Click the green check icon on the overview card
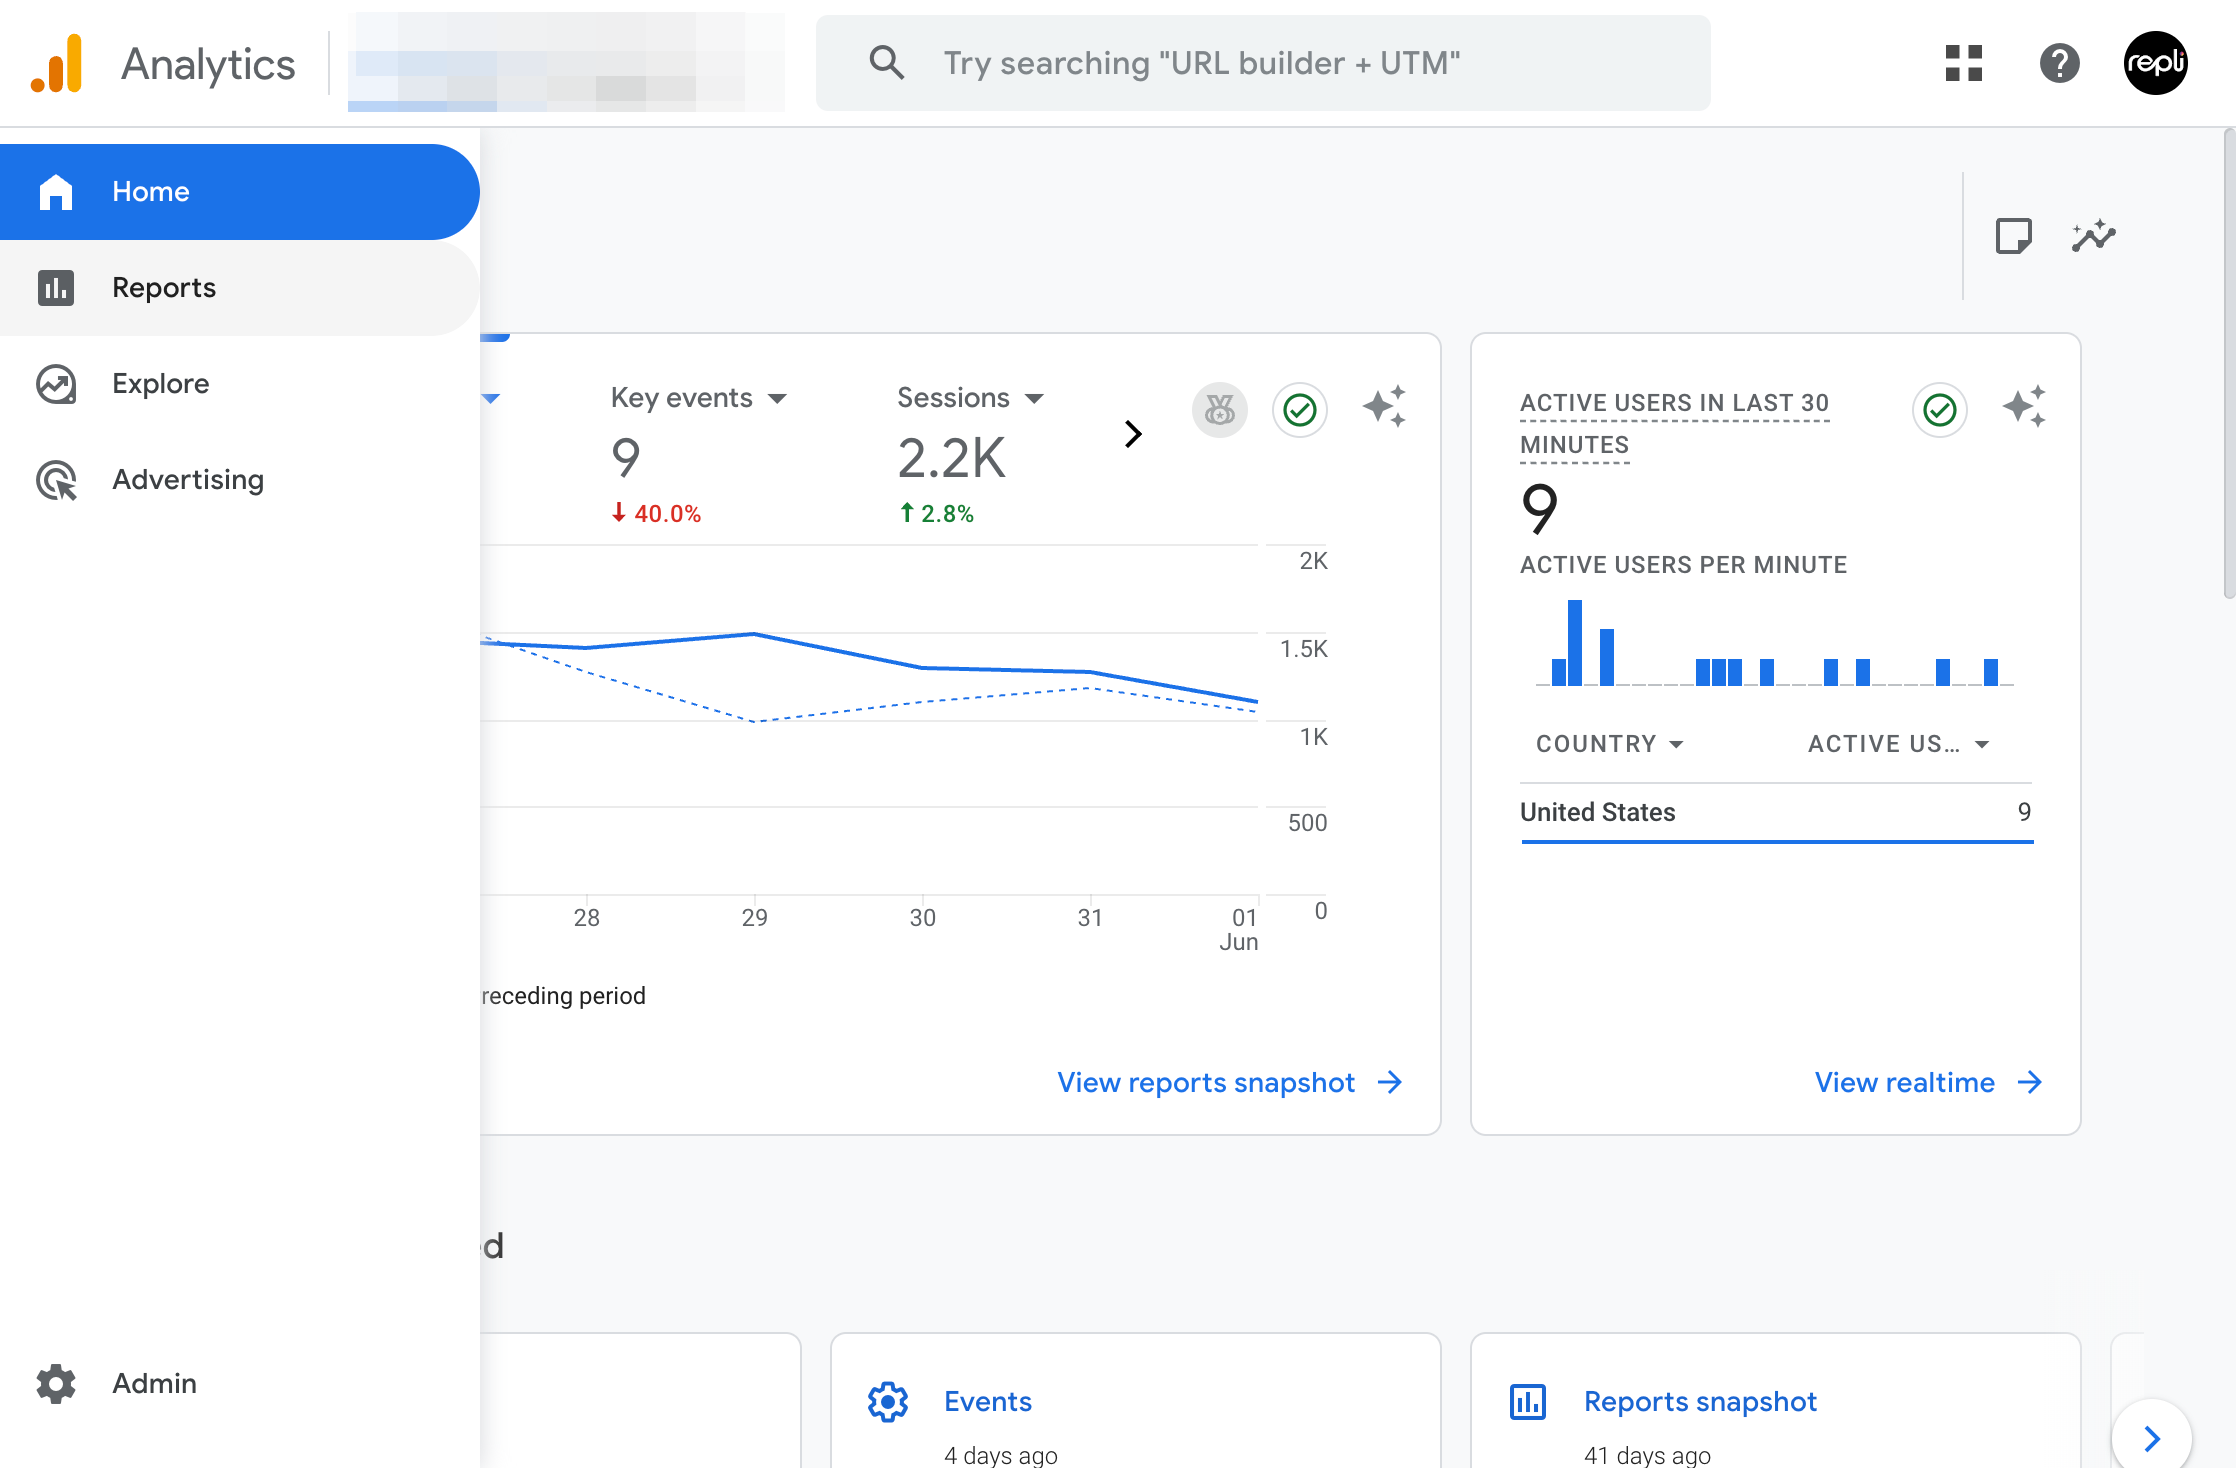Screen dimensions: 2236x1468 (1300, 410)
